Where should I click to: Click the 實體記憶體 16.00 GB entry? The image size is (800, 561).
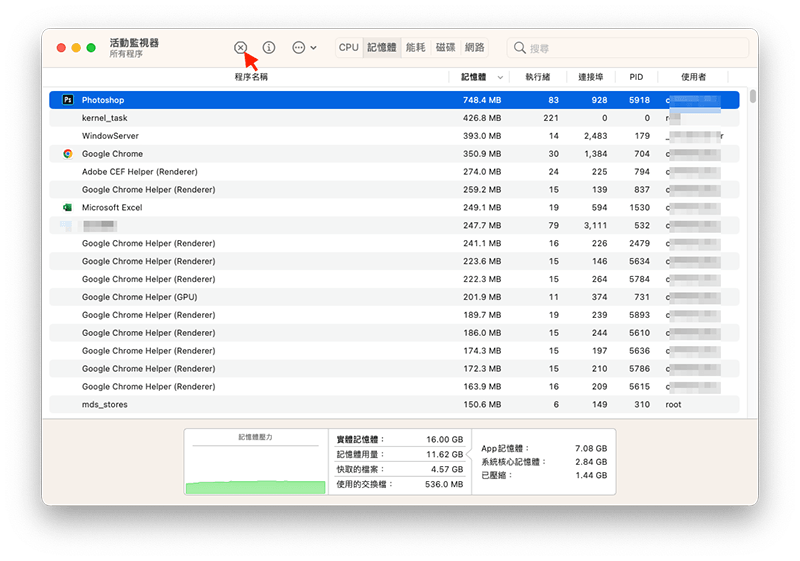(x=399, y=439)
